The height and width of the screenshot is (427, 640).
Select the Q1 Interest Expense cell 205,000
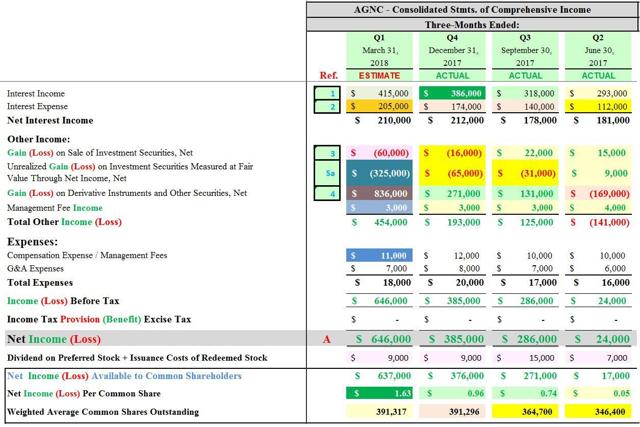(x=379, y=106)
